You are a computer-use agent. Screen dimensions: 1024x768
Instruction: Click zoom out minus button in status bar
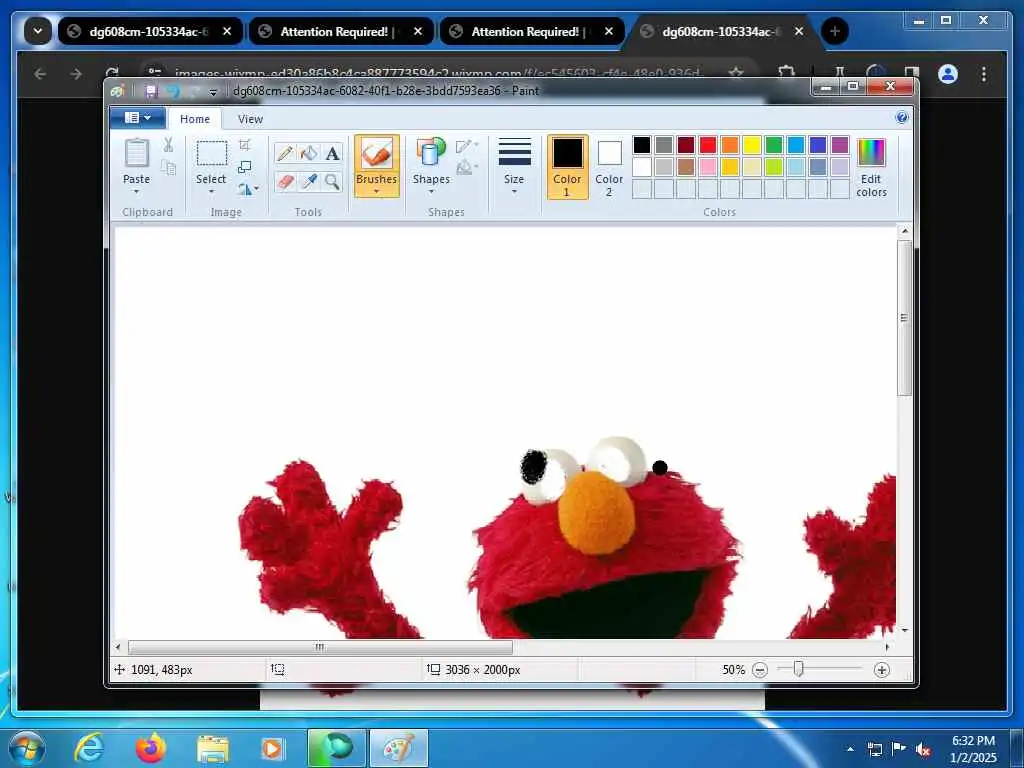coord(760,670)
